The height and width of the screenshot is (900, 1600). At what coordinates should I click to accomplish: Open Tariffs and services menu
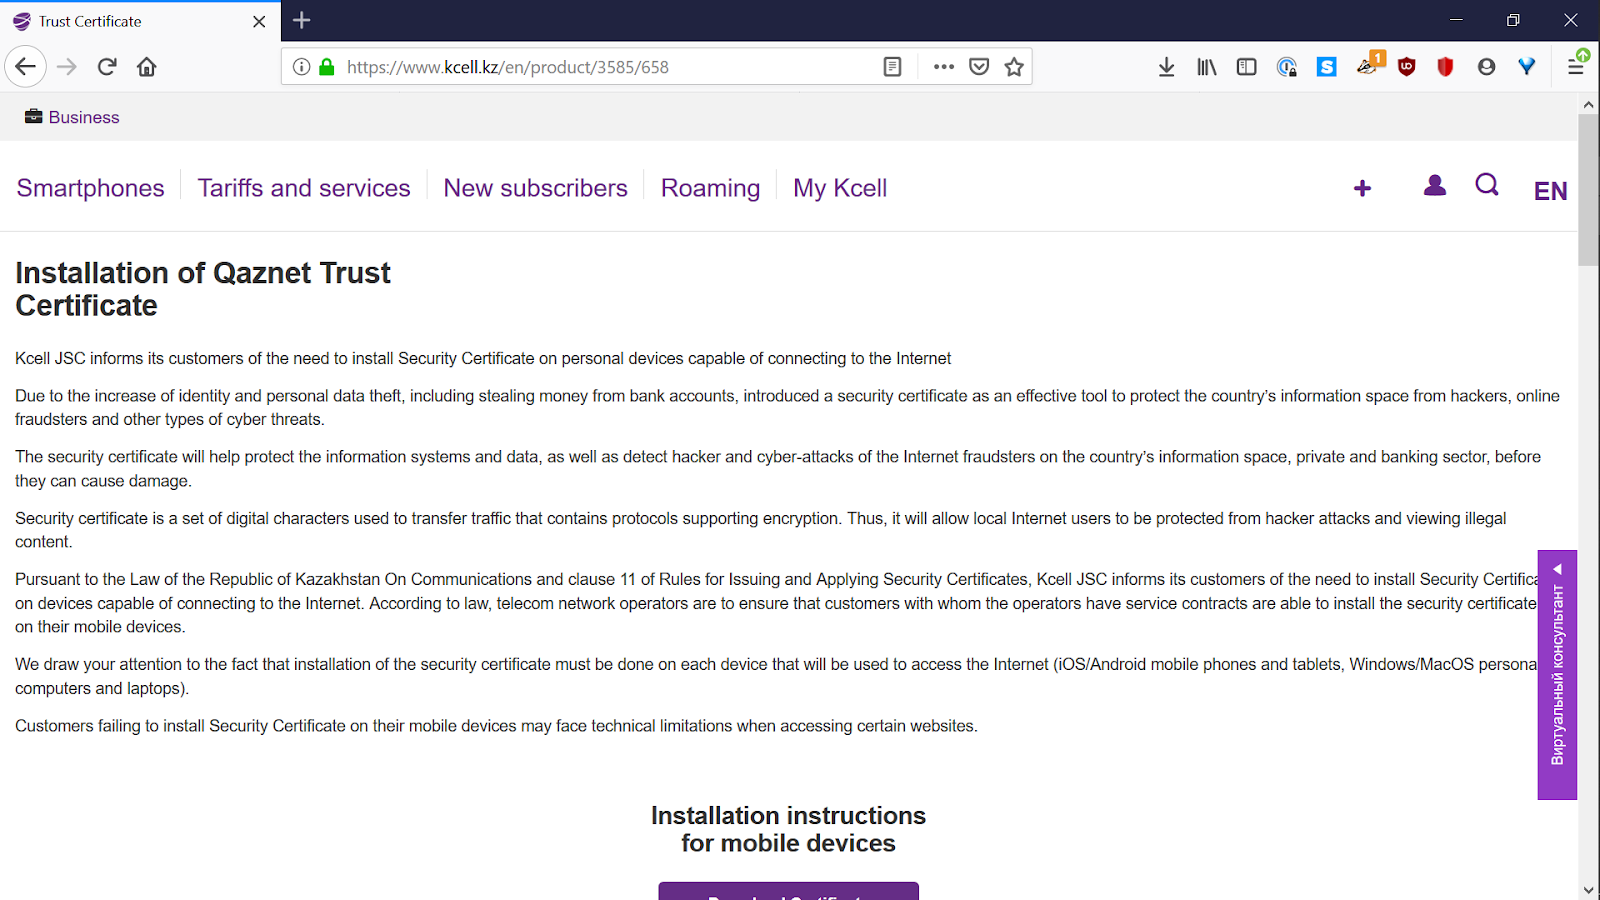304,188
